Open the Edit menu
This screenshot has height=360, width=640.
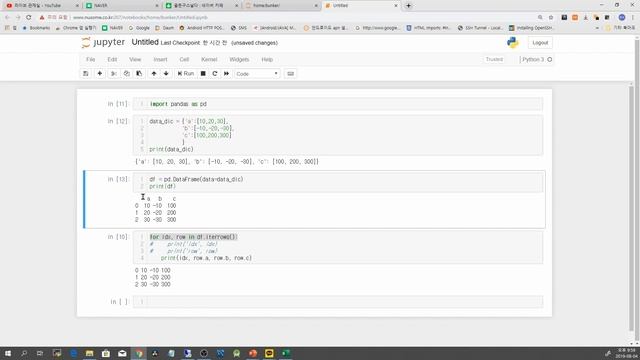(112, 60)
